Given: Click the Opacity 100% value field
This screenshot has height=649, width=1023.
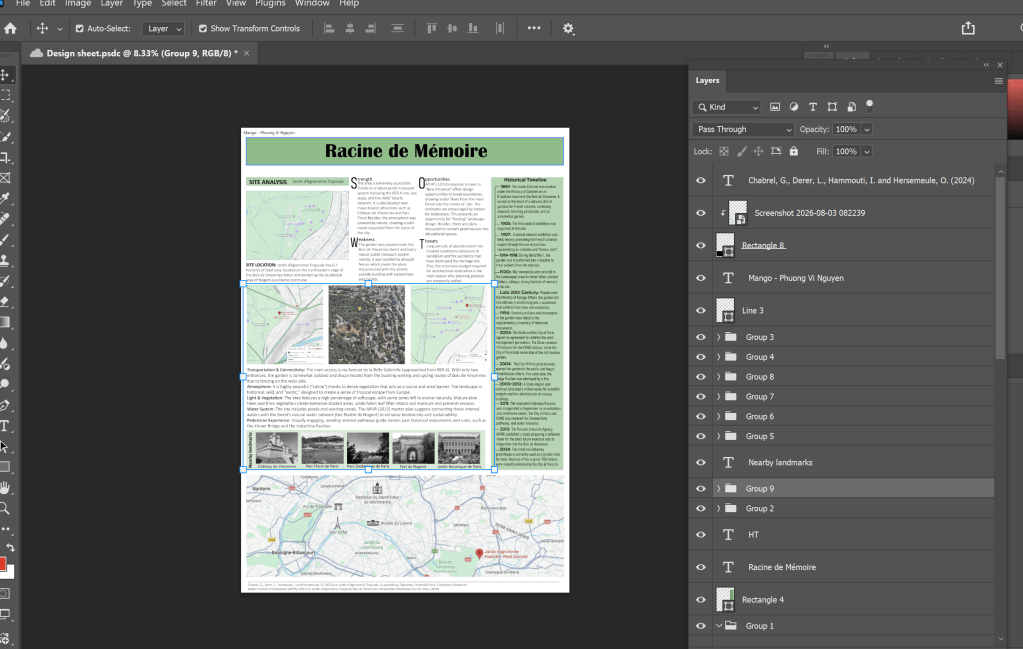Looking at the screenshot, I should tap(847, 129).
